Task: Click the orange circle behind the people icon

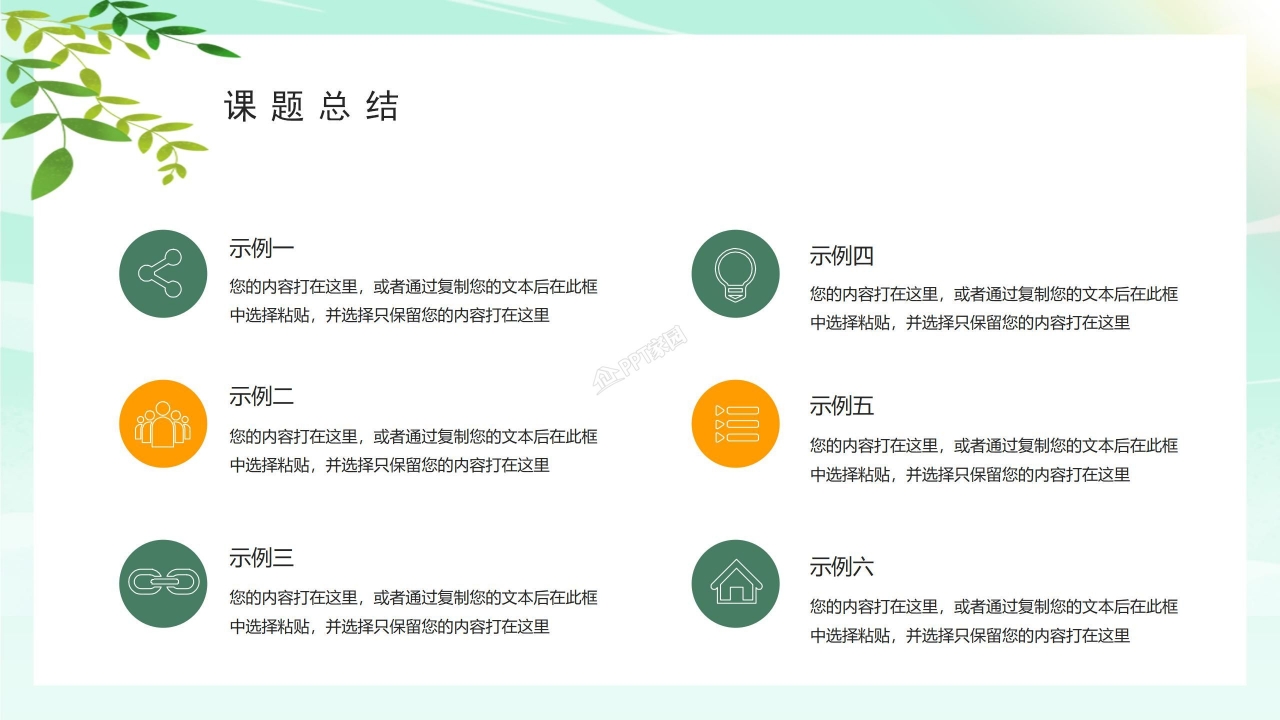Action: pyautogui.click(x=163, y=423)
